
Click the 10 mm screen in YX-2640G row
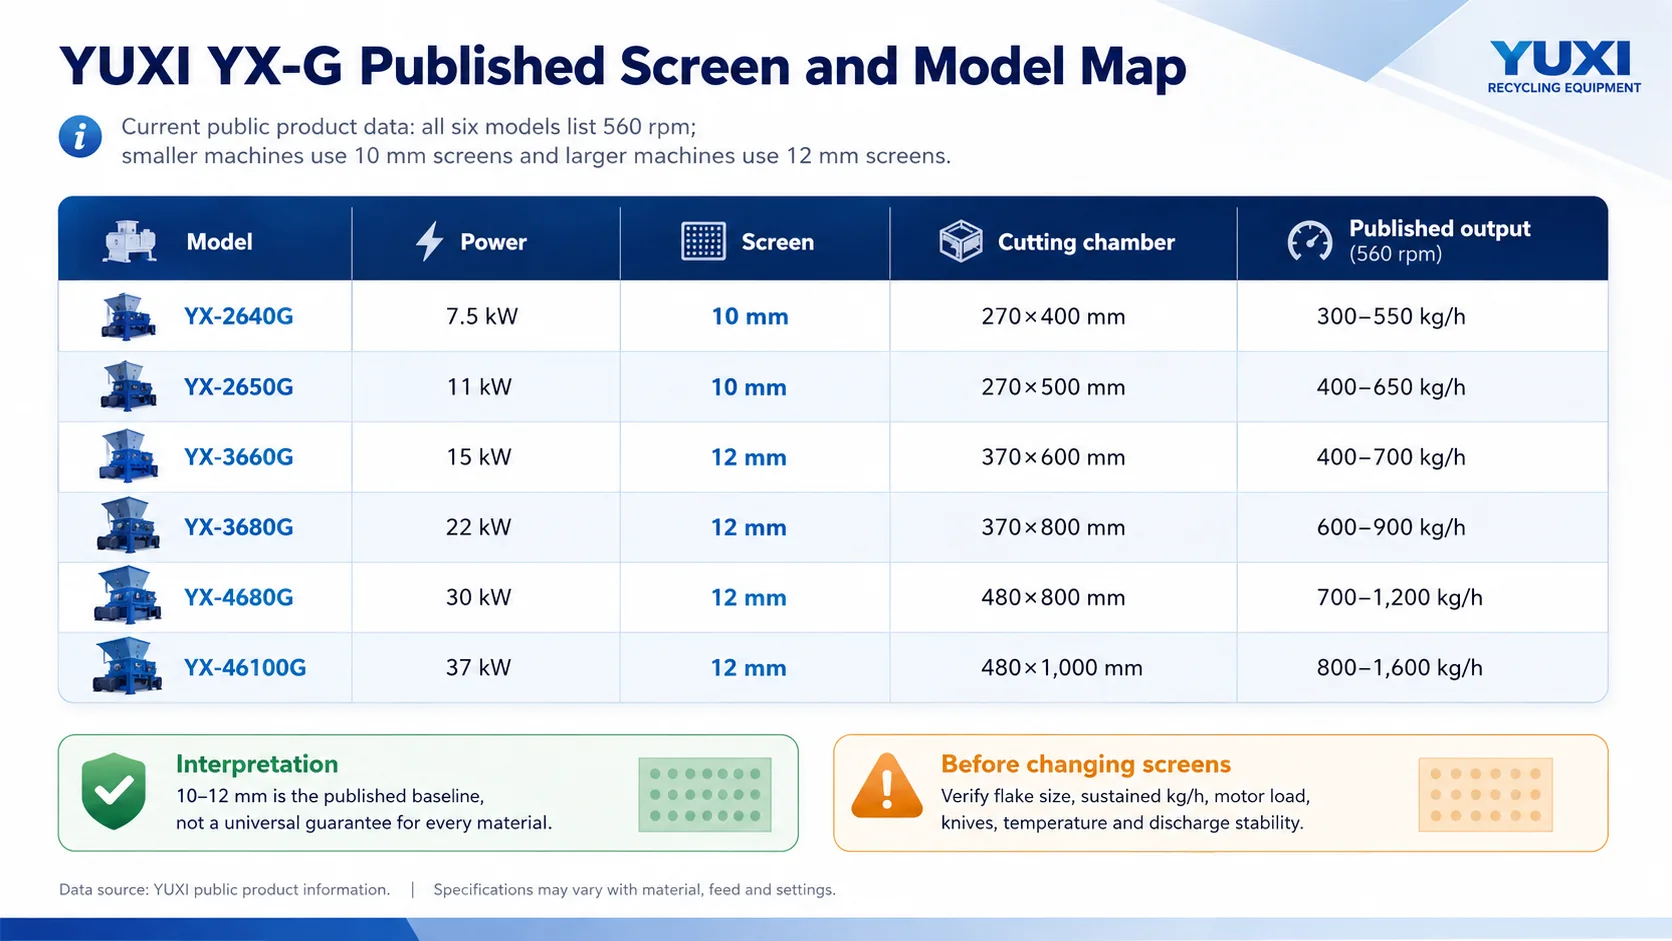[750, 316]
